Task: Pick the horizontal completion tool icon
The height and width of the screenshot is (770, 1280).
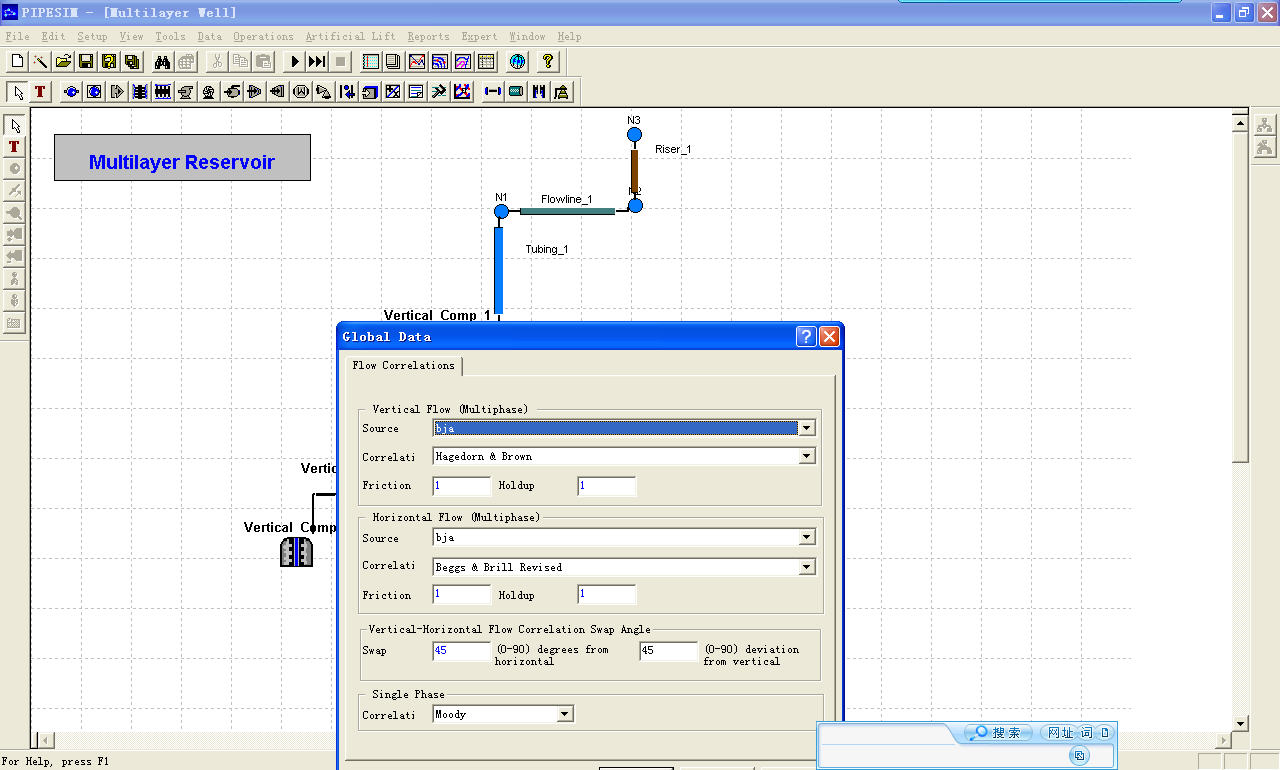Action: (163, 92)
